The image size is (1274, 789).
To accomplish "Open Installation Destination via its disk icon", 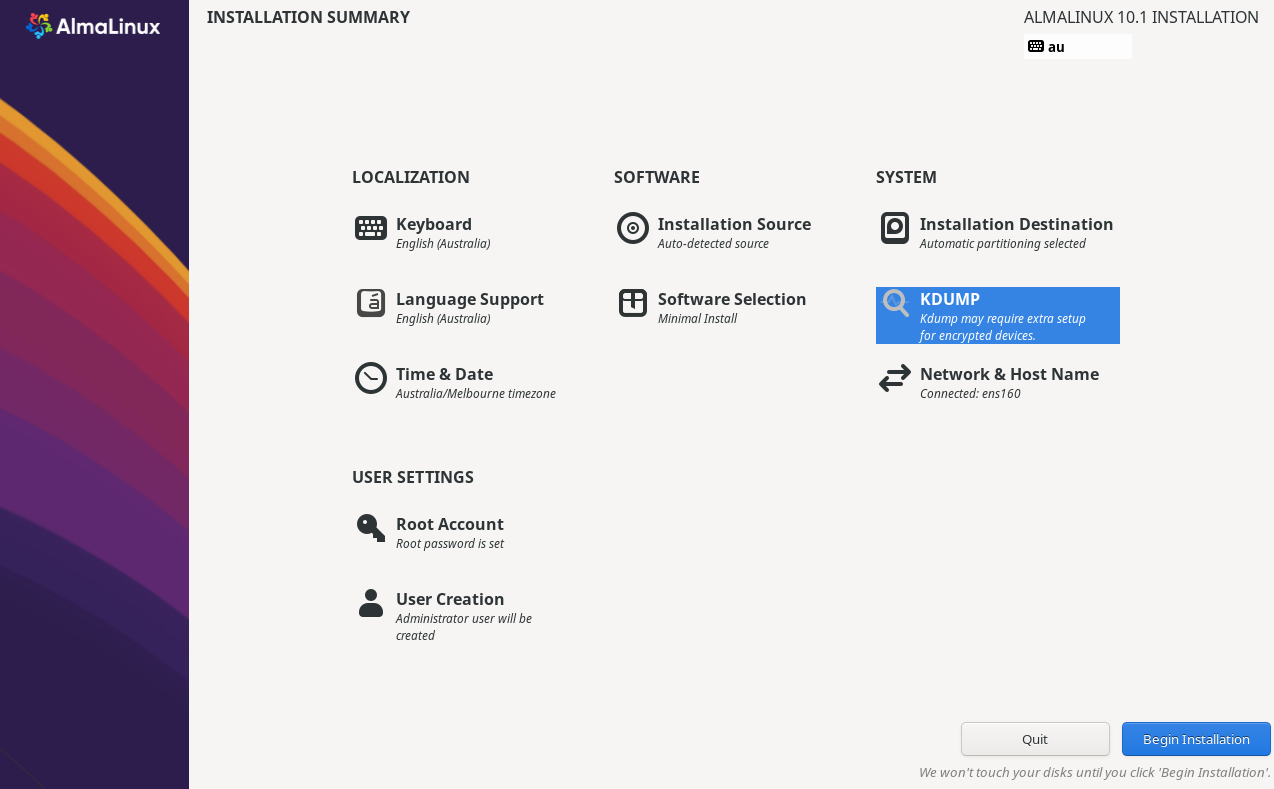I will [895, 228].
